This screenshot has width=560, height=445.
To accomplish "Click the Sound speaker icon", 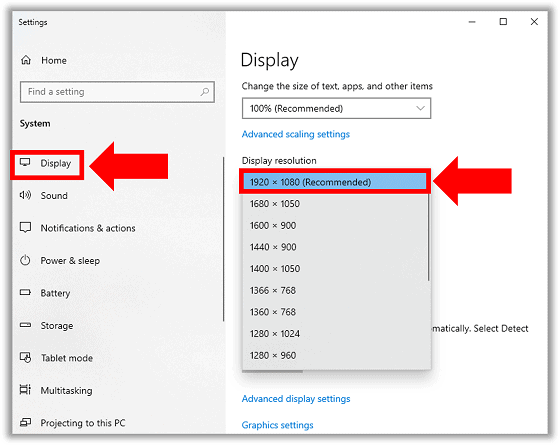I will click(25, 195).
